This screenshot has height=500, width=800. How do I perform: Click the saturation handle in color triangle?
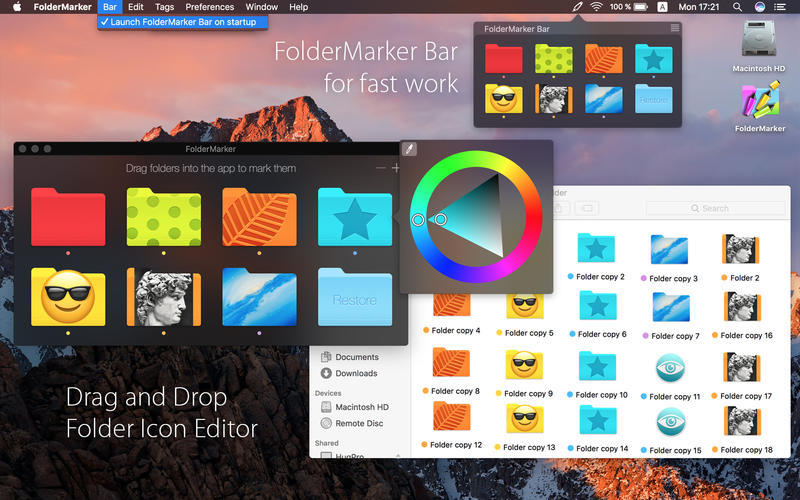click(441, 219)
